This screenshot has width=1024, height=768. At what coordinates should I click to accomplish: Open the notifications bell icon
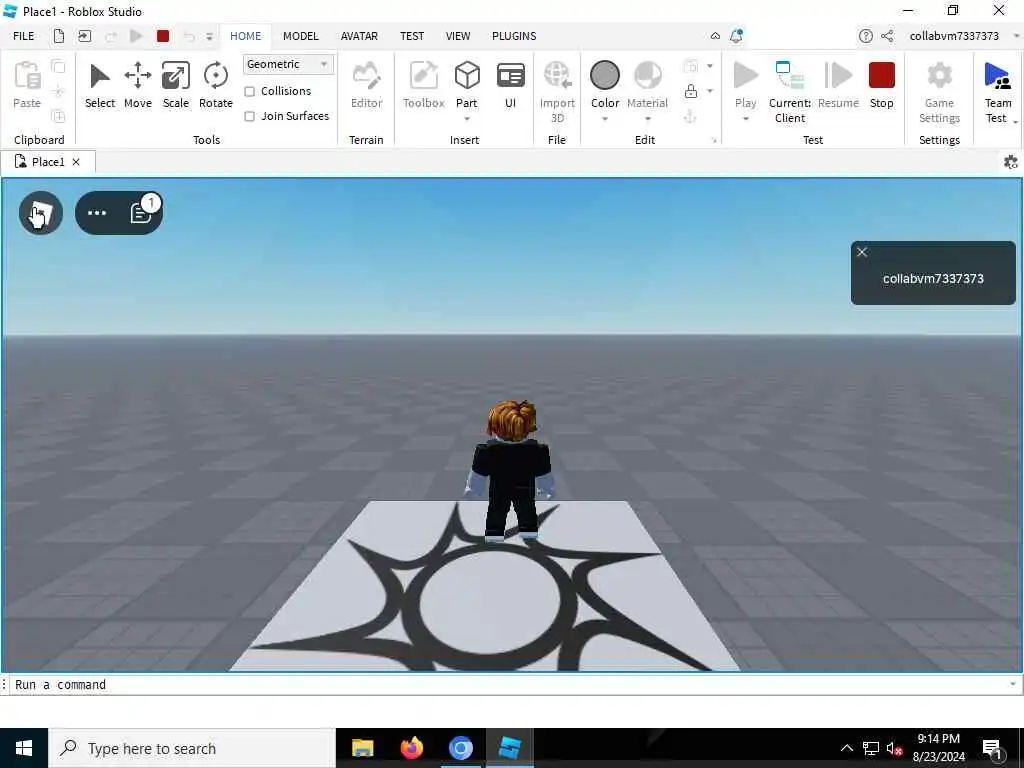click(x=737, y=36)
